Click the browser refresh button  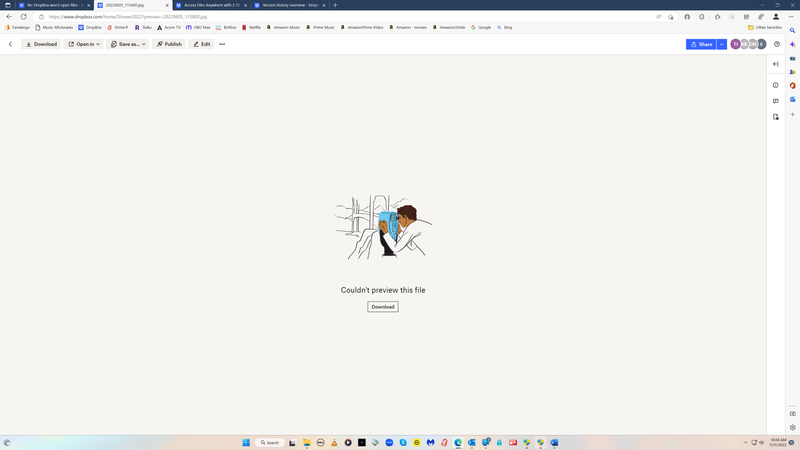(23, 17)
